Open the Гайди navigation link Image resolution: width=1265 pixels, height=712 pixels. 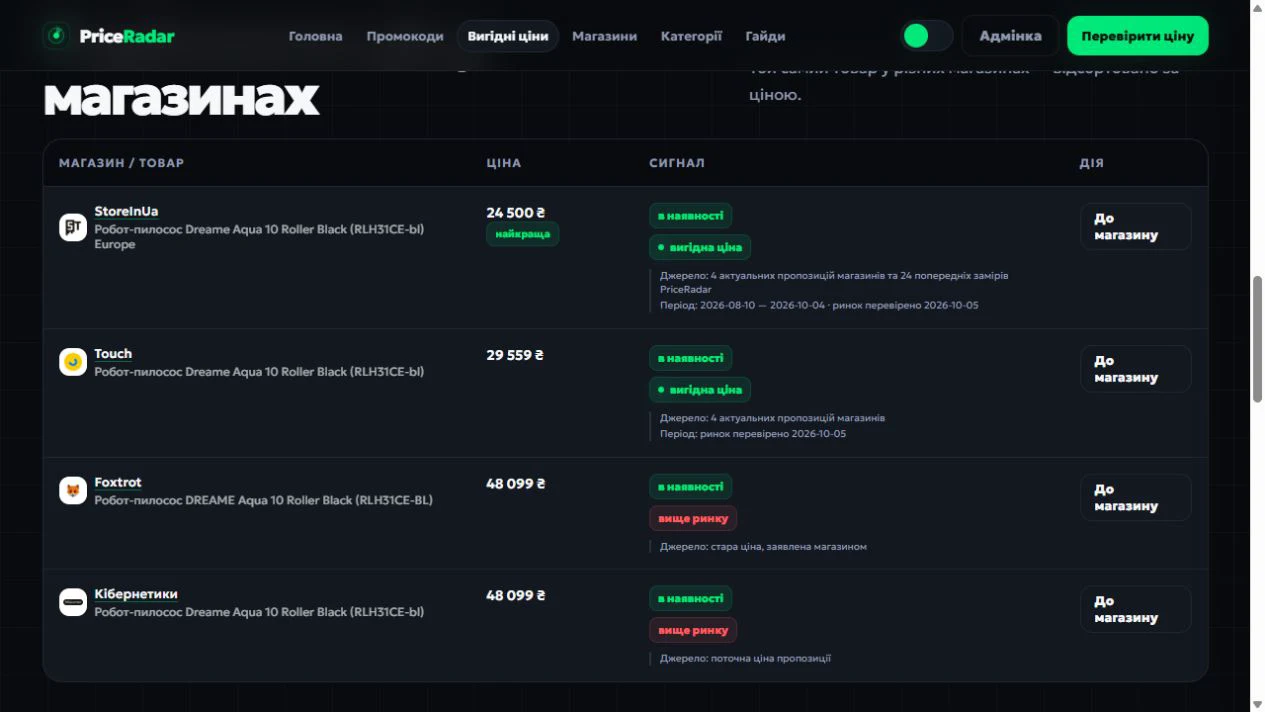click(765, 36)
